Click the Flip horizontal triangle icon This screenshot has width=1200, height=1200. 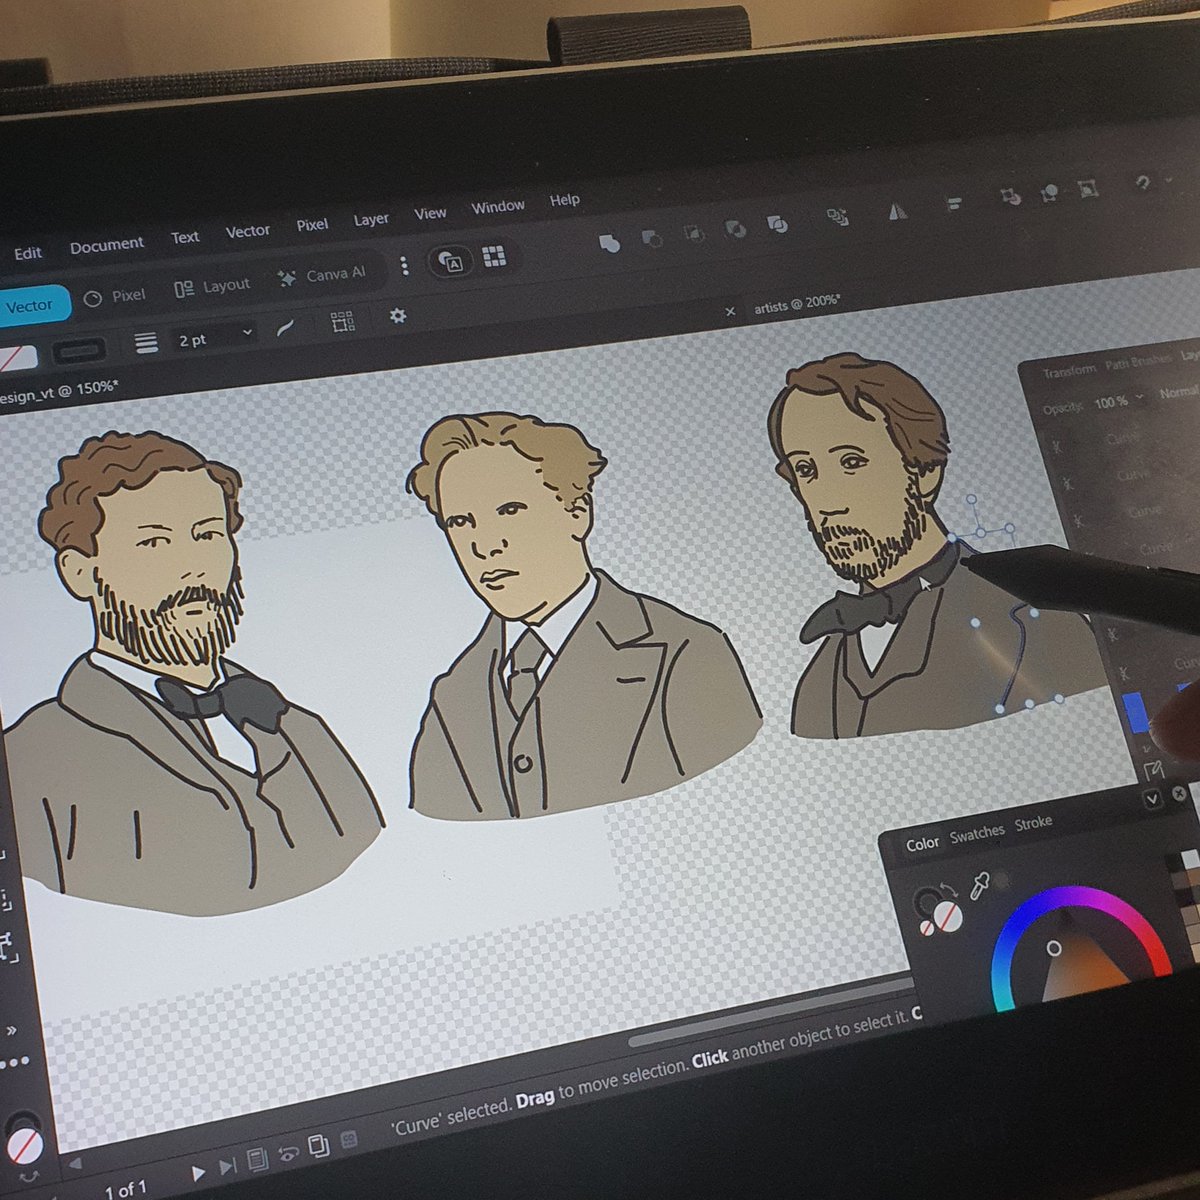coord(898,210)
